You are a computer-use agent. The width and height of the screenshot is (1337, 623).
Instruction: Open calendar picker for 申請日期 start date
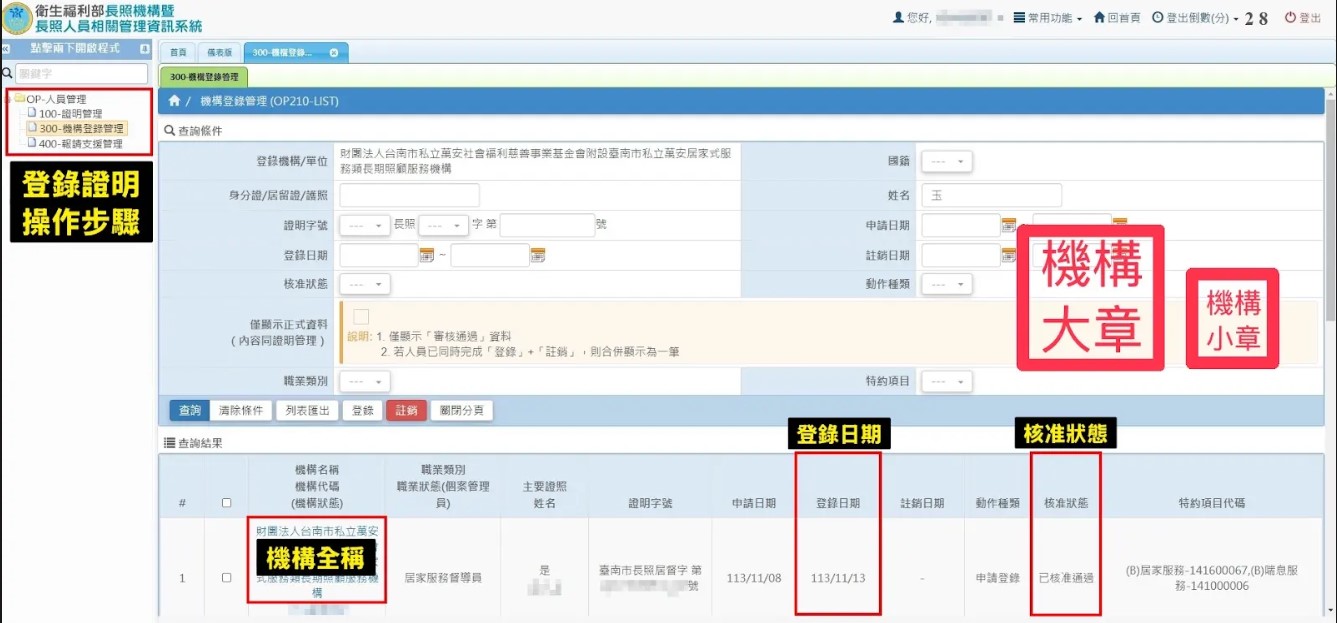[x=1009, y=225]
